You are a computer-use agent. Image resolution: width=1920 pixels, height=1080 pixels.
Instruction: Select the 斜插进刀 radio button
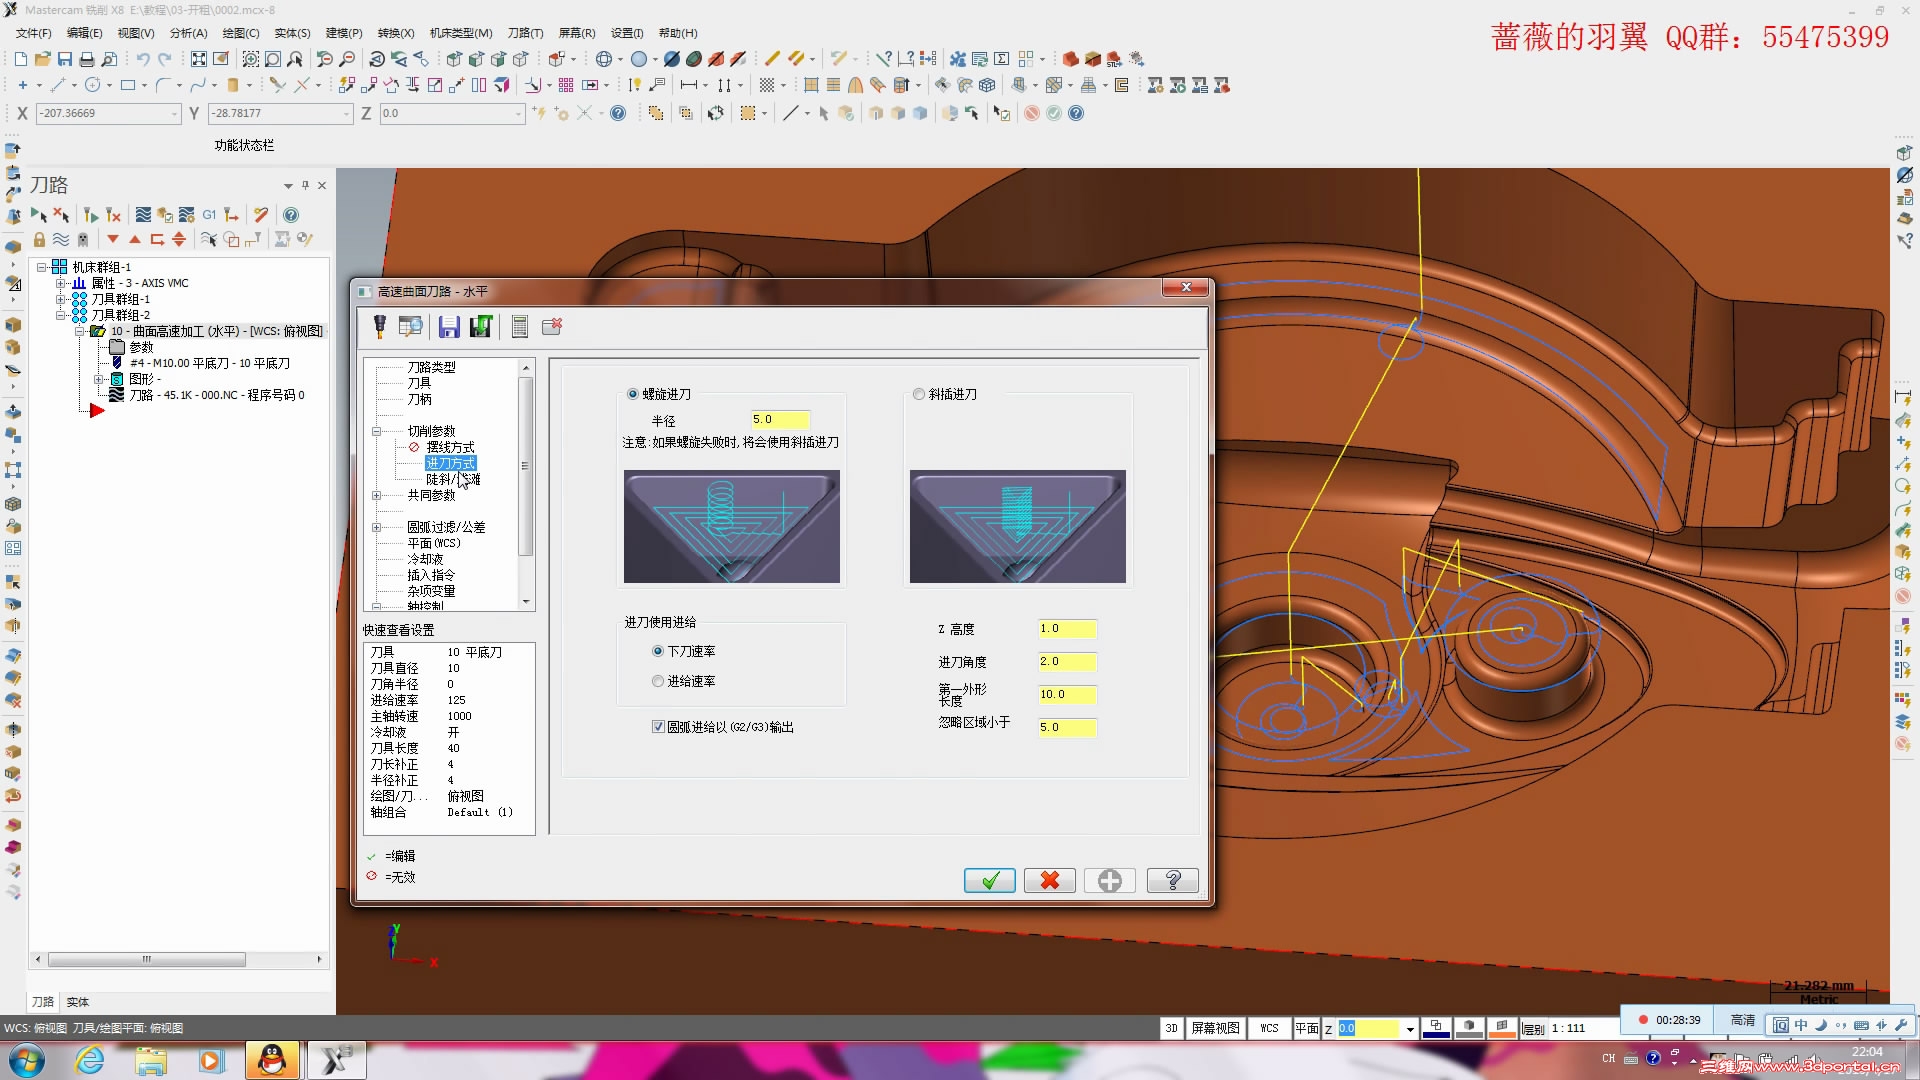[x=918, y=394]
